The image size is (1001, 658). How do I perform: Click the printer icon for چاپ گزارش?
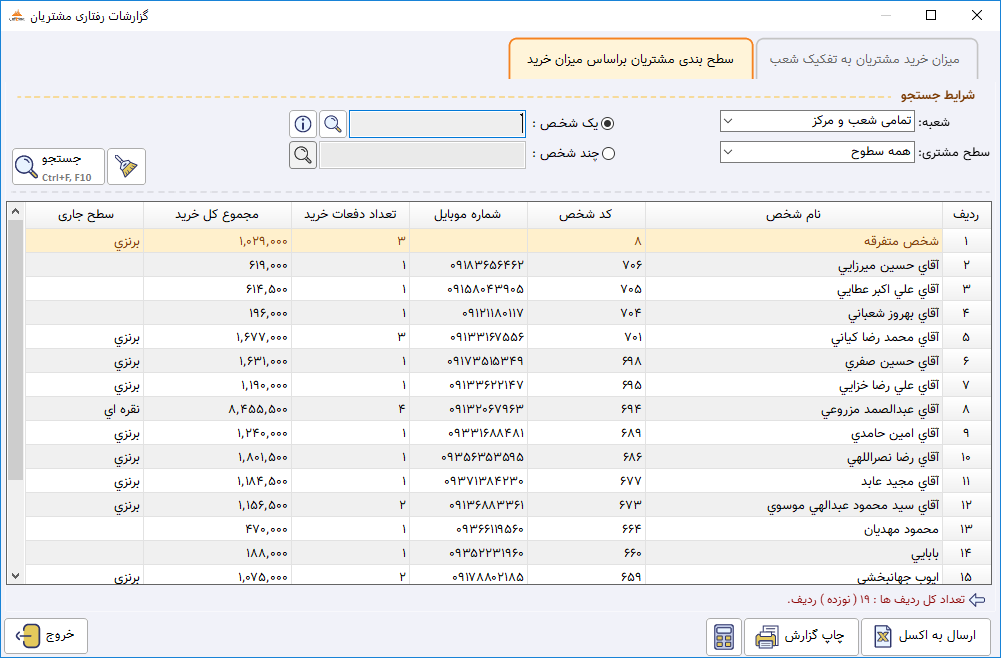pos(766,636)
